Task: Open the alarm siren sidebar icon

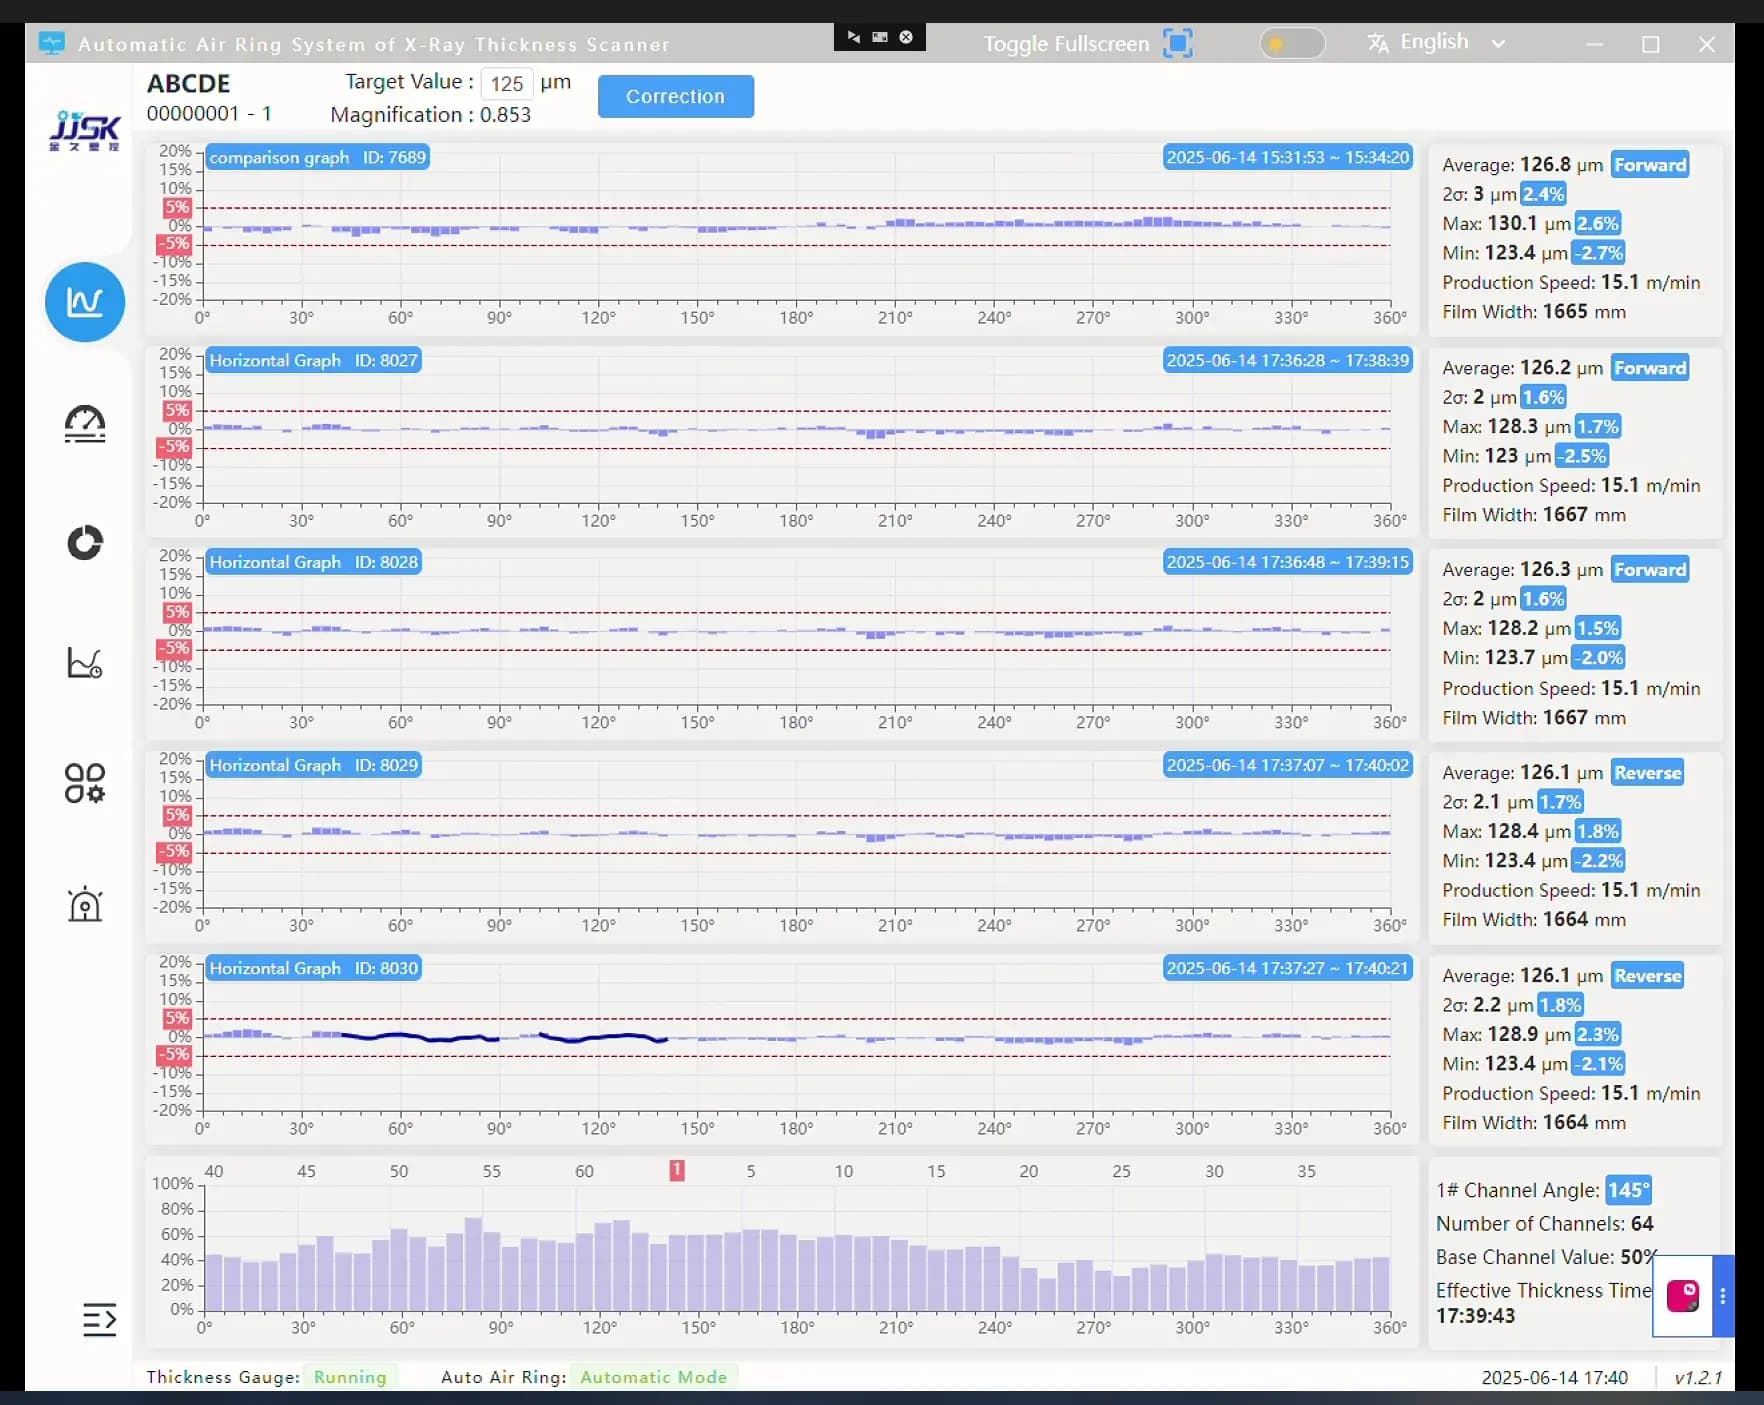Action: [85, 904]
